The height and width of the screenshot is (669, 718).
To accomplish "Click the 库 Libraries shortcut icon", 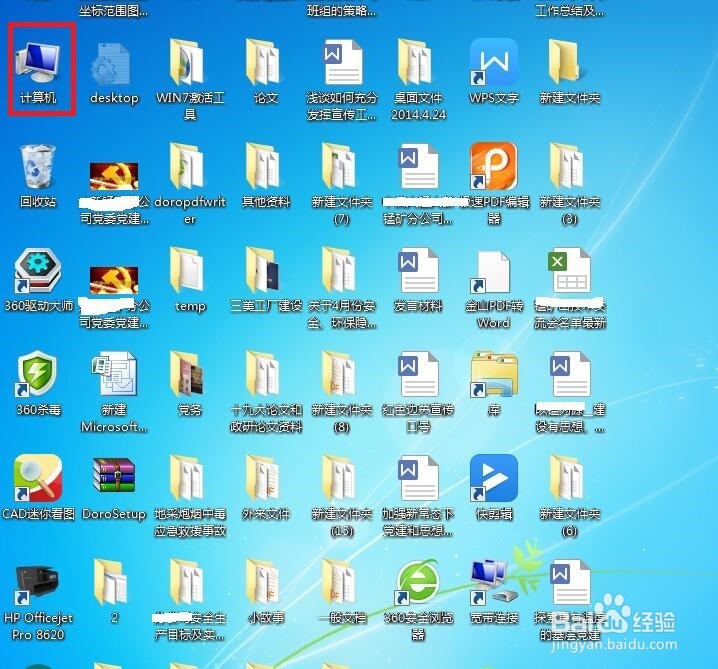I will 494,374.
